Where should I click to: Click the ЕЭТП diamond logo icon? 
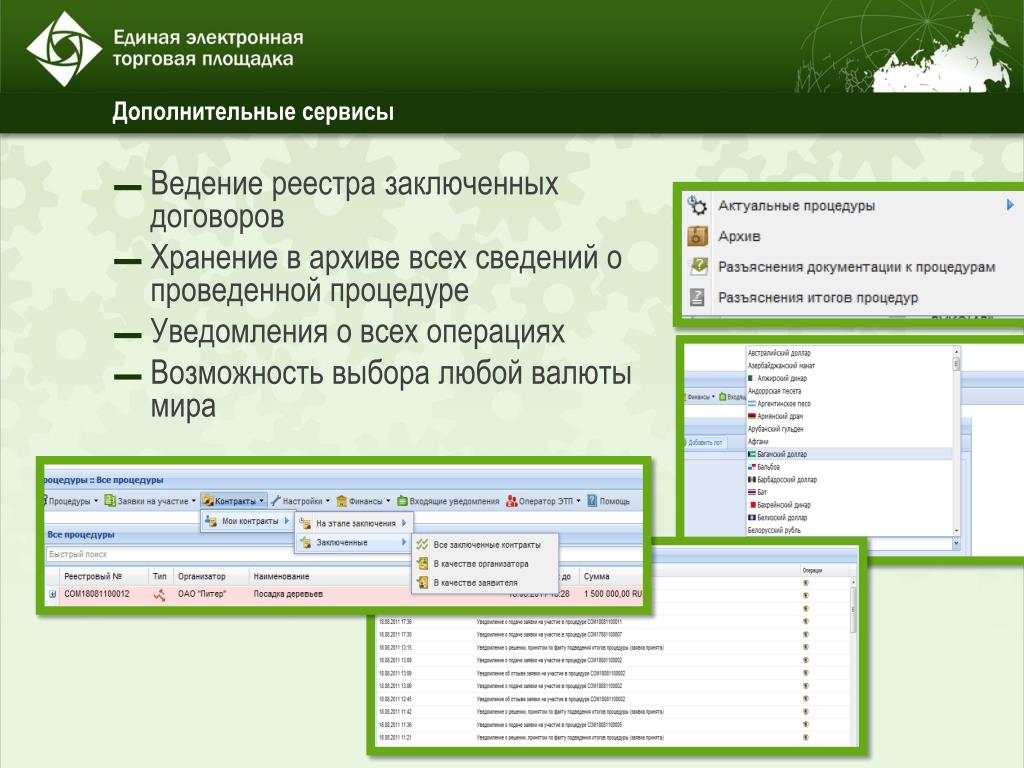[64, 48]
